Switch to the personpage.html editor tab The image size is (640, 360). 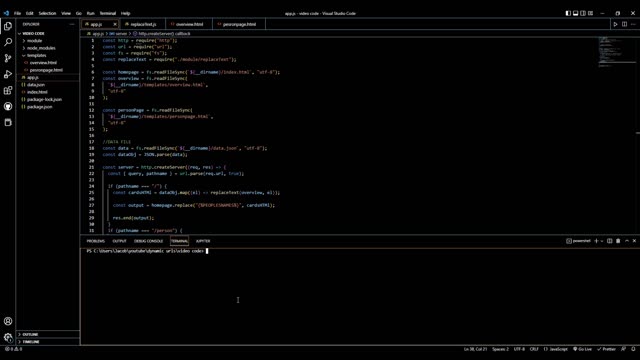[x=239, y=24]
